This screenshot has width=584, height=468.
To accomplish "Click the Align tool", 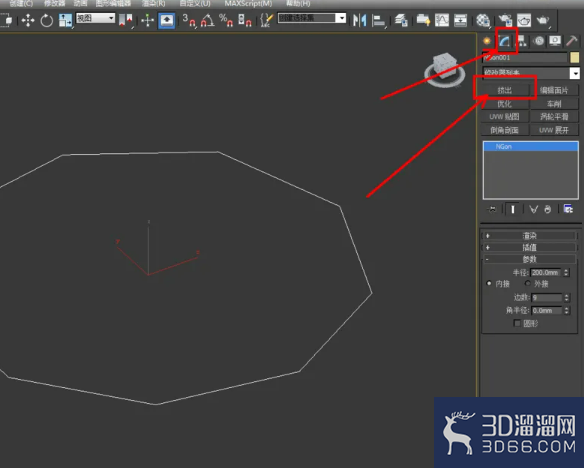I will (378, 20).
